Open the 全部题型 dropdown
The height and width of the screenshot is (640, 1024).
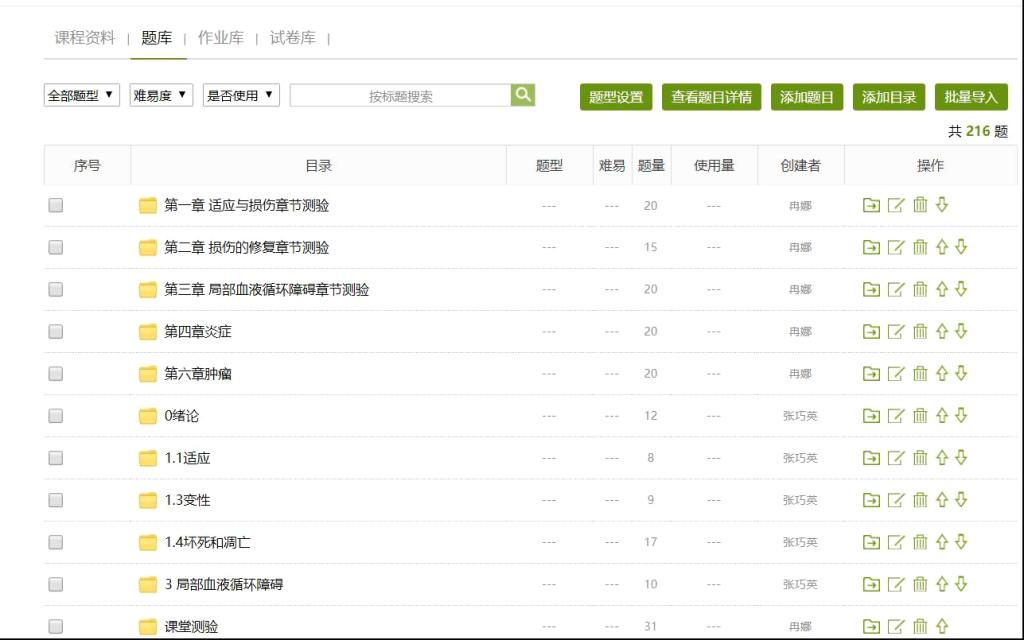tap(82, 96)
